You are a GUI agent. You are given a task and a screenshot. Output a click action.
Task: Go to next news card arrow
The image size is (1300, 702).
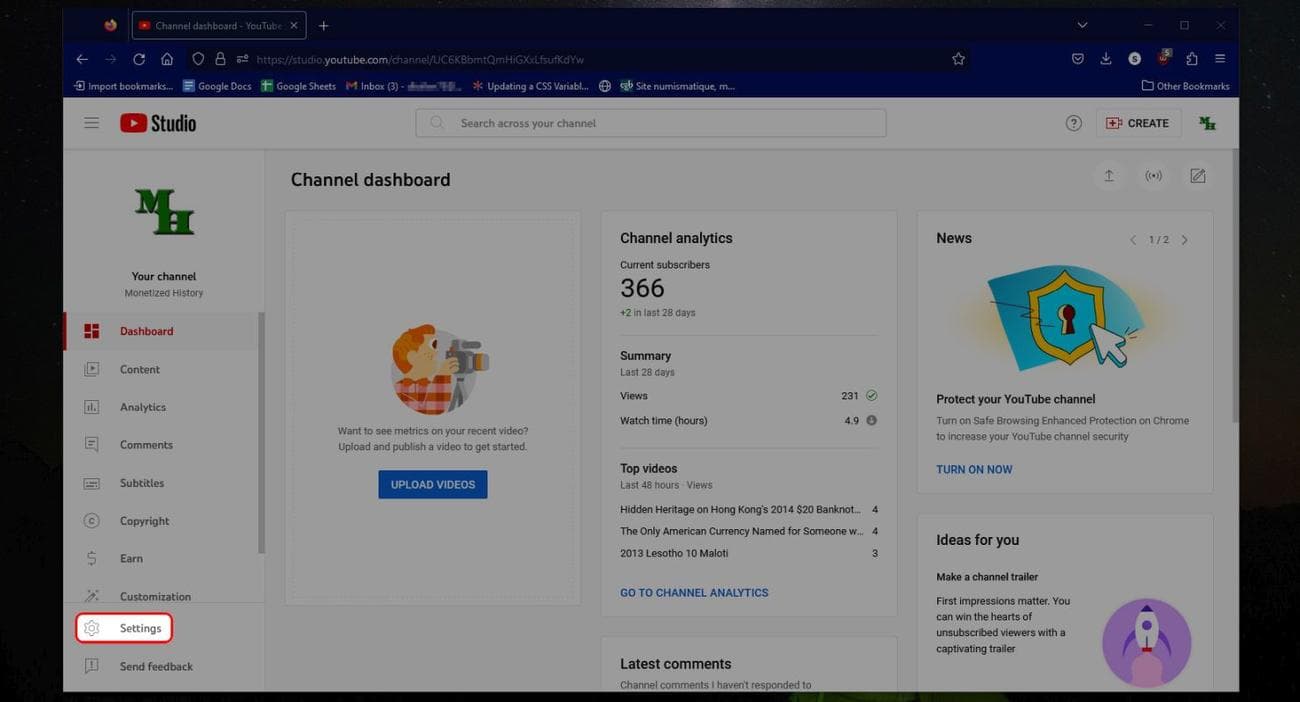pyautogui.click(x=1185, y=240)
